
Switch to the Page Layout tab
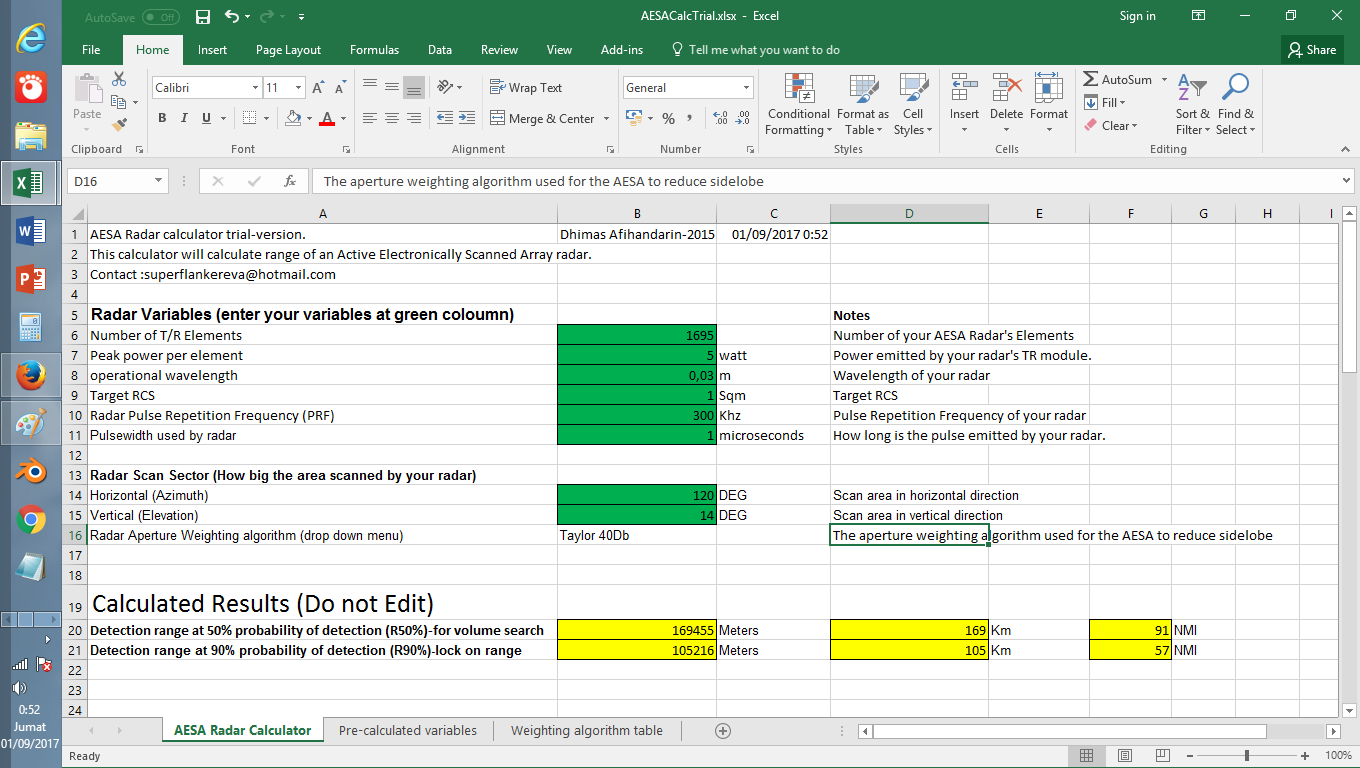coord(288,50)
